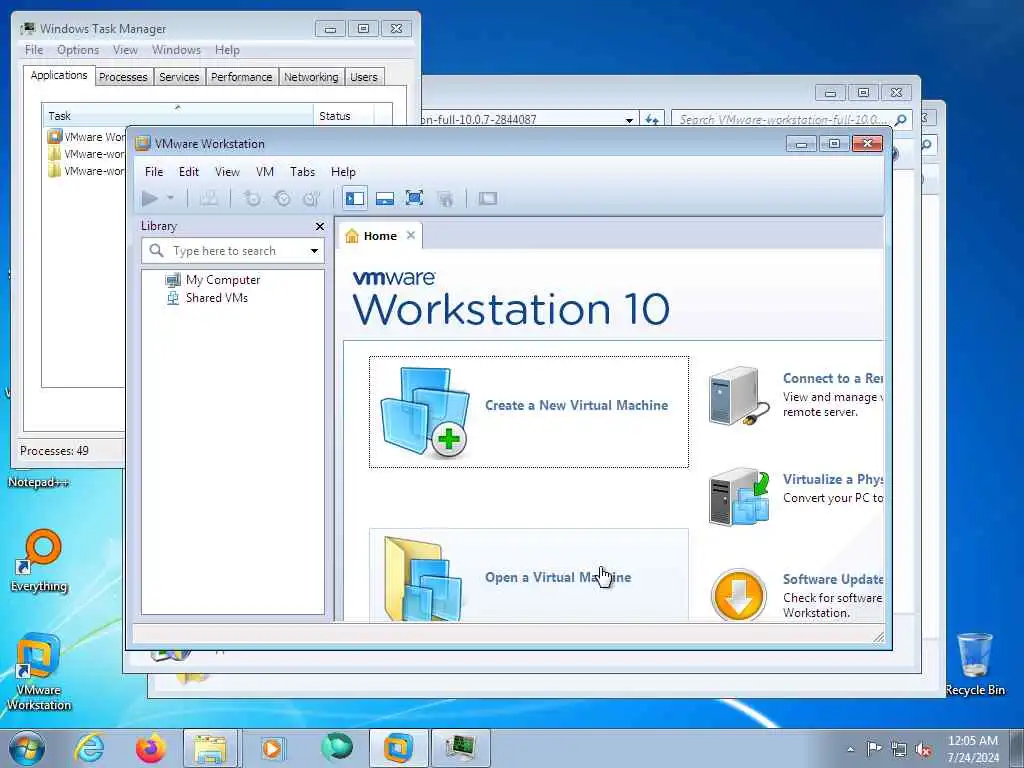Click the virtualize physical machine icon
The width and height of the screenshot is (1024, 768).
point(739,497)
